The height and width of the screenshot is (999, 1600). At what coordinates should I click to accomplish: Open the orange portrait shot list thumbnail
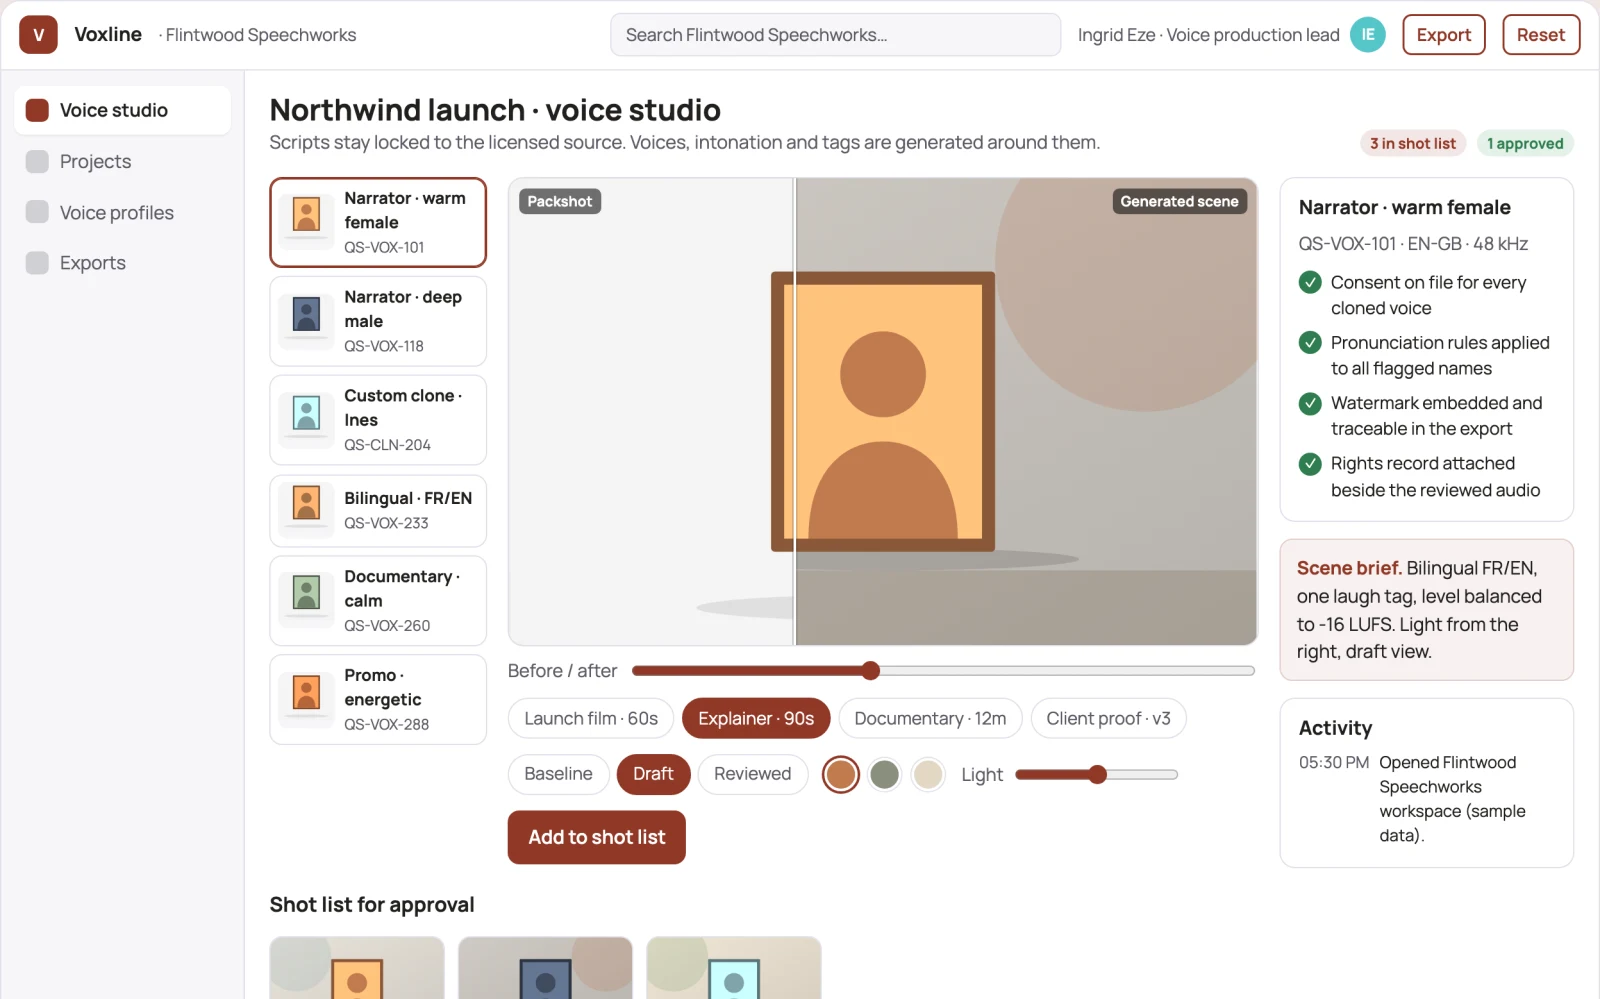coord(356,968)
